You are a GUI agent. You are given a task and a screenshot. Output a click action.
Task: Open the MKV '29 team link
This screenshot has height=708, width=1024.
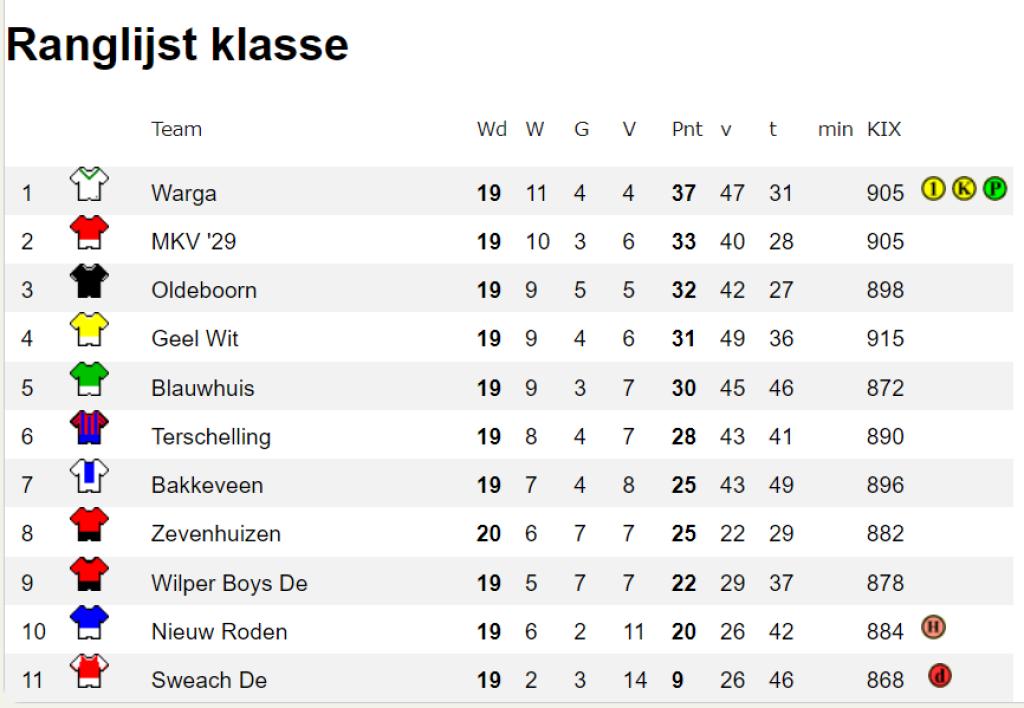[x=193, y=242]
